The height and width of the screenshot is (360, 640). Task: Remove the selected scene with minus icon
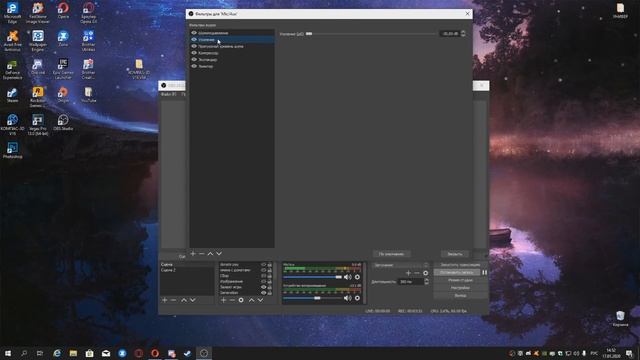point(173,300)
